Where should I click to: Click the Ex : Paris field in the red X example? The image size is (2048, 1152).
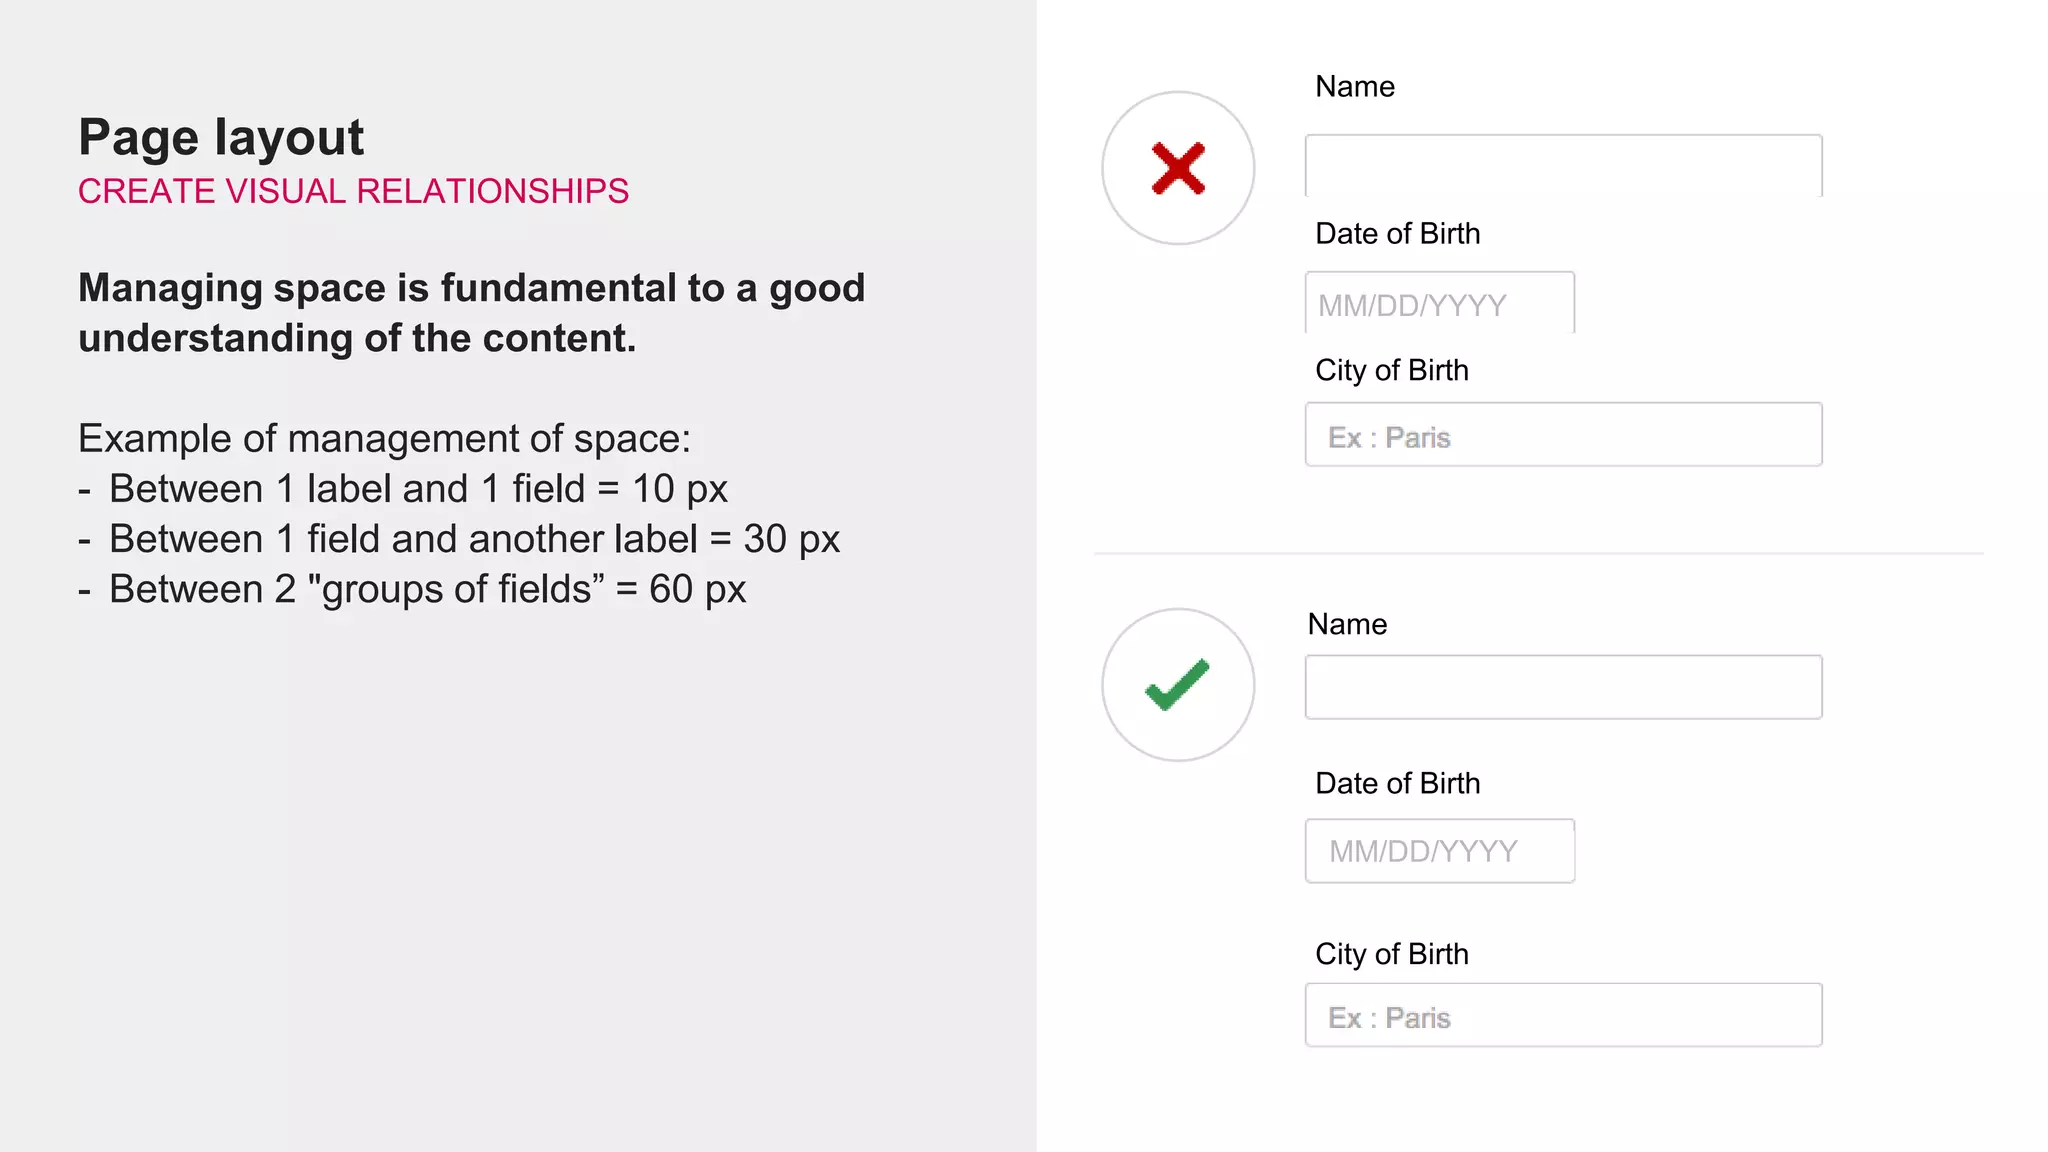[x=1563, y=435]
